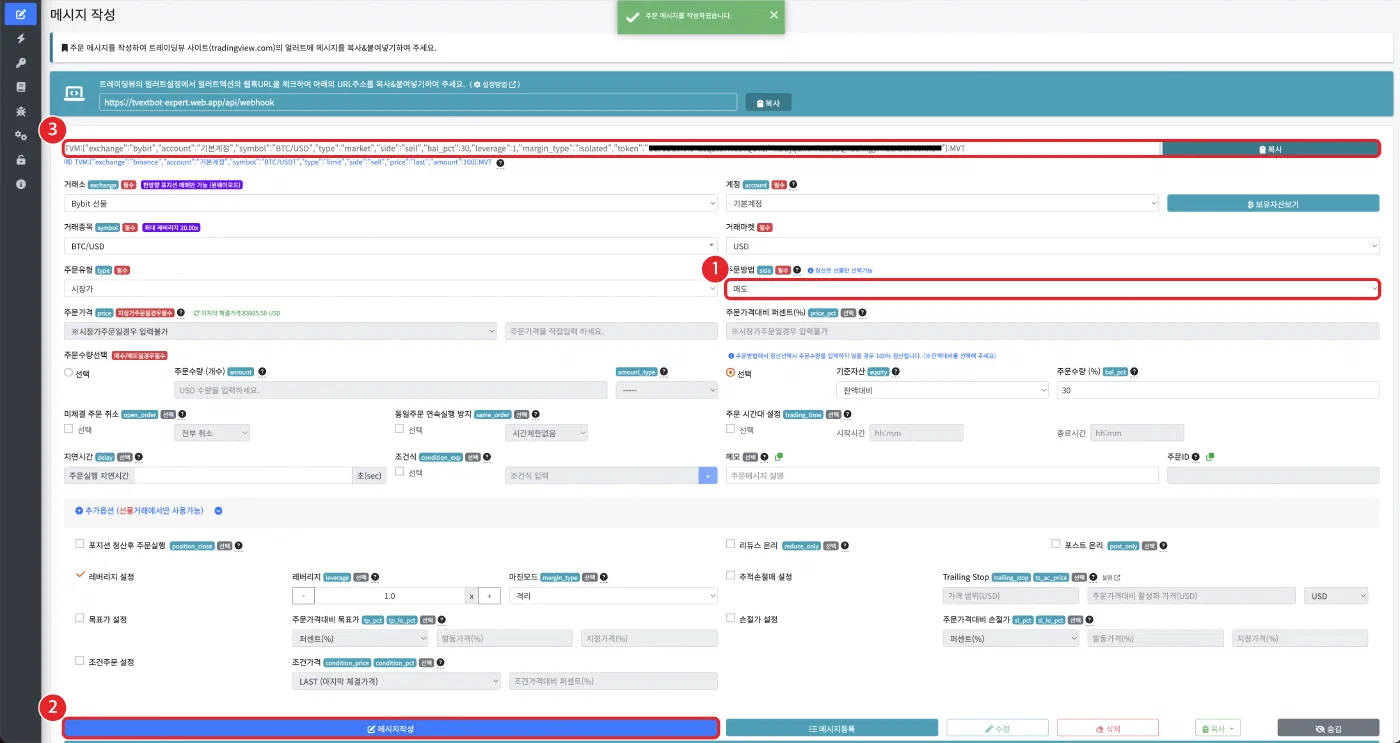Close the green success notification

[x=774, y=15]
